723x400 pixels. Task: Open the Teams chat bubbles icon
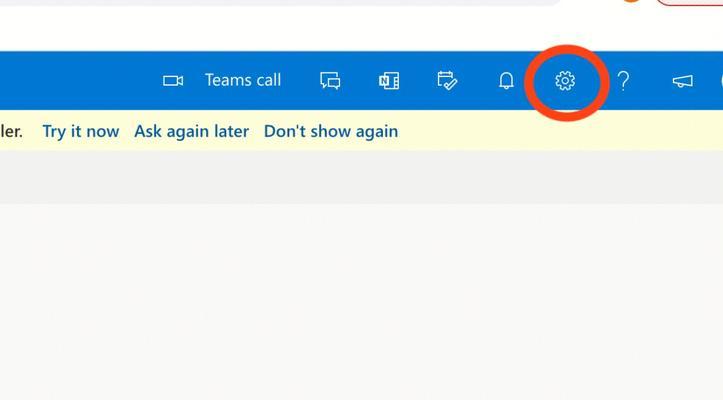pos(330,81)
